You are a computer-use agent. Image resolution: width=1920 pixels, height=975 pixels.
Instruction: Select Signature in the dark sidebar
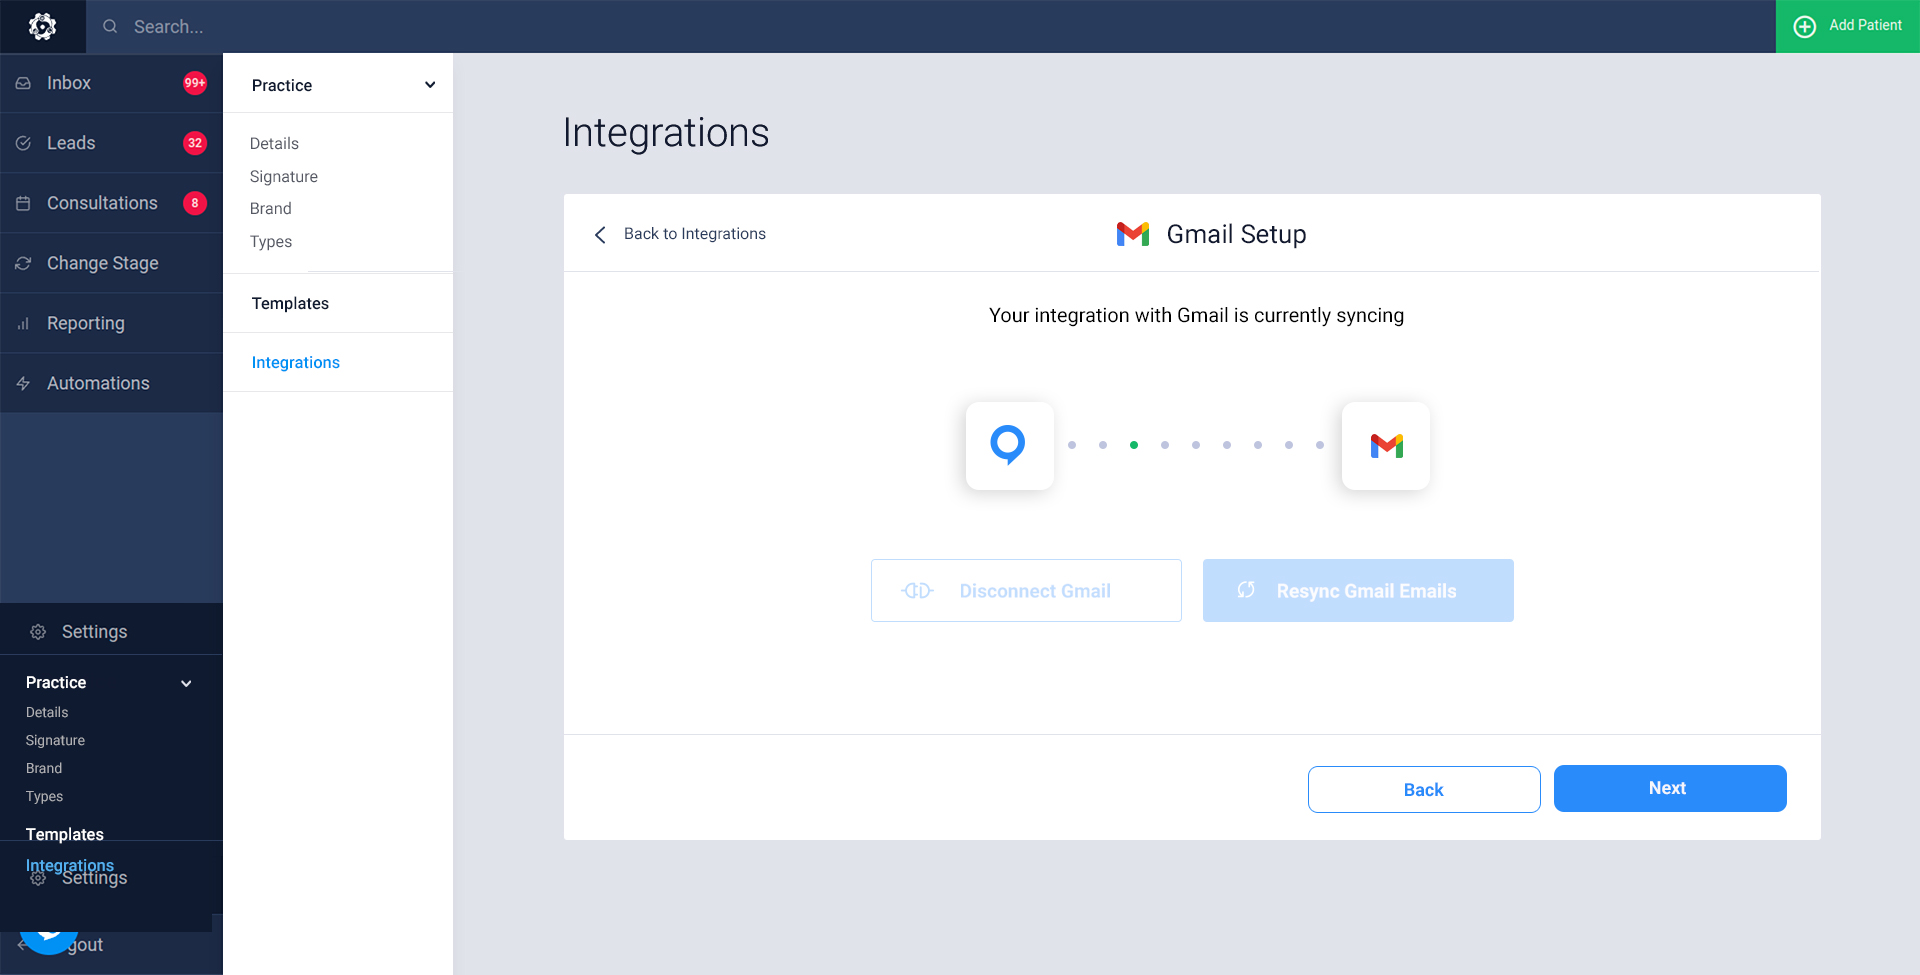pyautogui.click(x=55, y=740)
